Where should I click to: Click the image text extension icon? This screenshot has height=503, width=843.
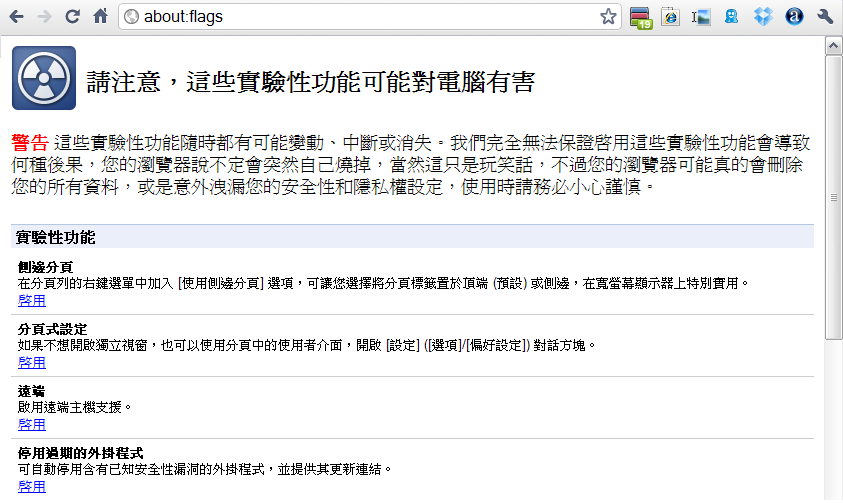click(701, 17)
